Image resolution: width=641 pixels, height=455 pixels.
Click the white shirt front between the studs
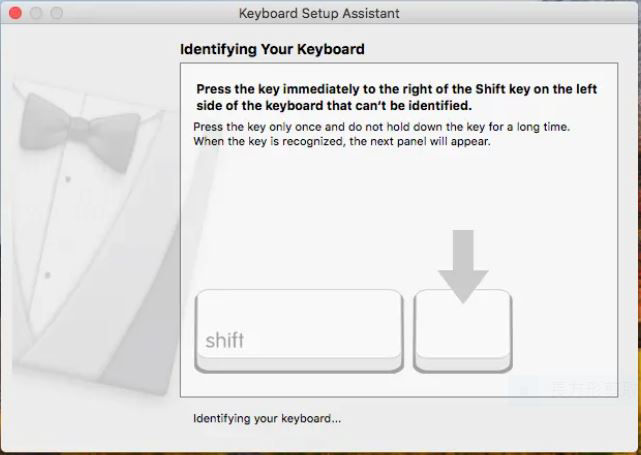tap(57, 227)
